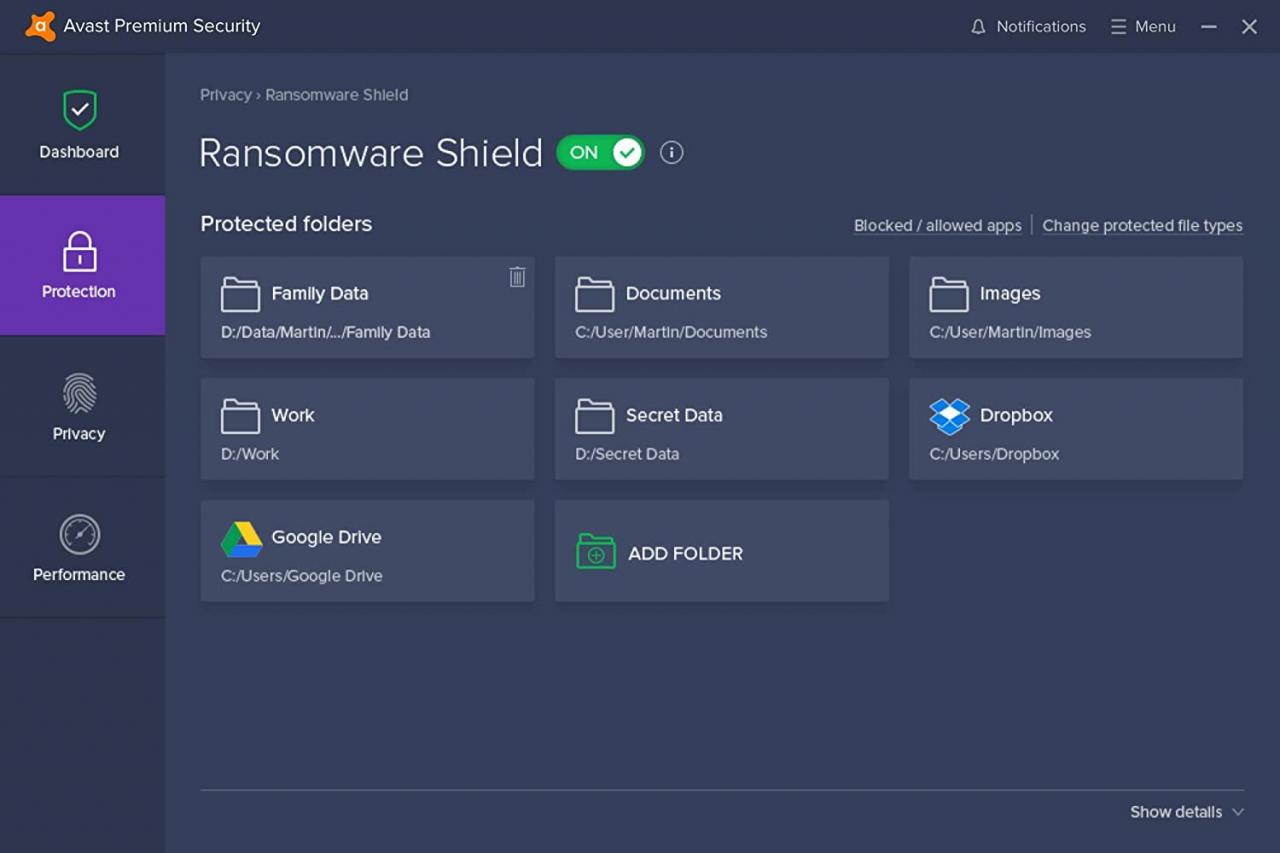
Task: Open Performance via the gauge icon
Action: (79, 534)
